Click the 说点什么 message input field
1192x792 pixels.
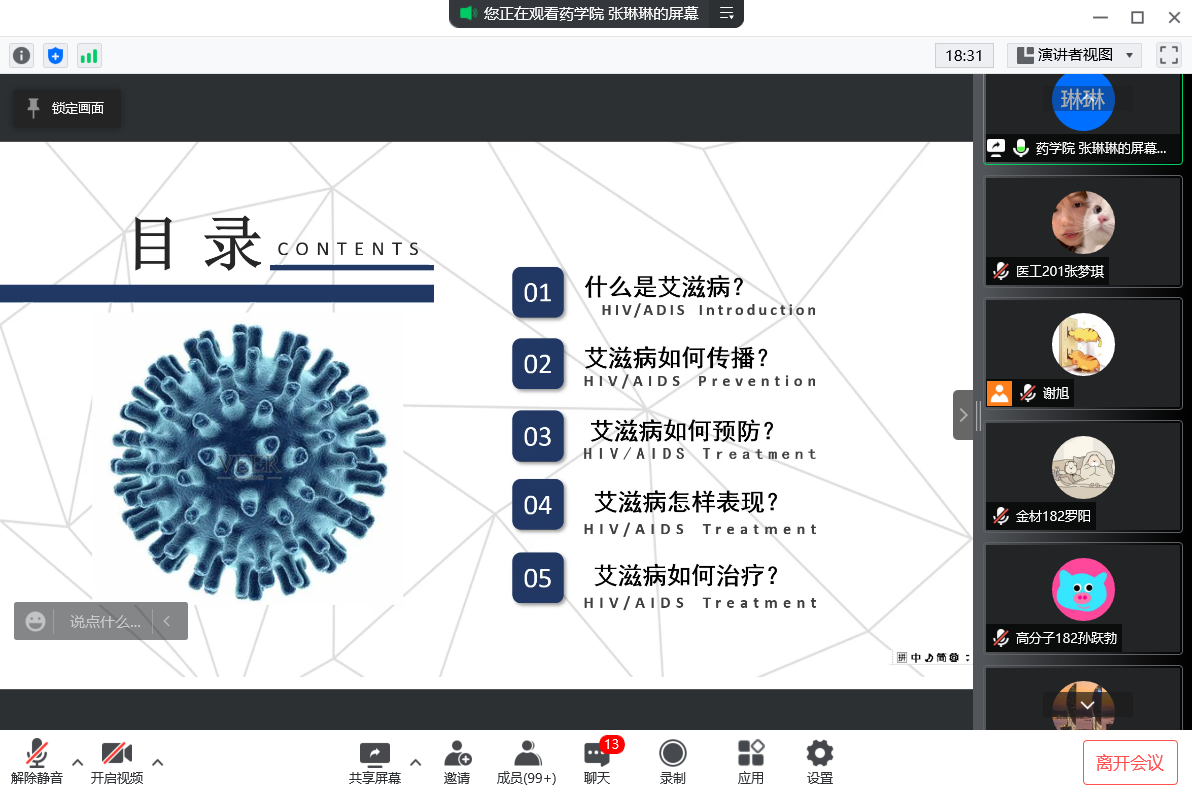click(x=105, y=622)
